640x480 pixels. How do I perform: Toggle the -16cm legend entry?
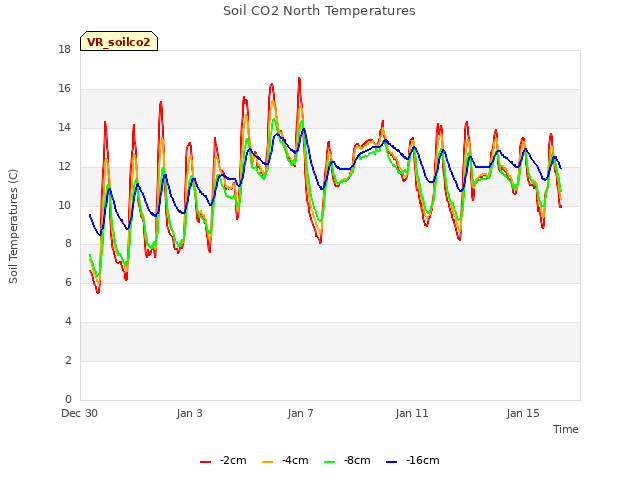(x=413, y=460)
